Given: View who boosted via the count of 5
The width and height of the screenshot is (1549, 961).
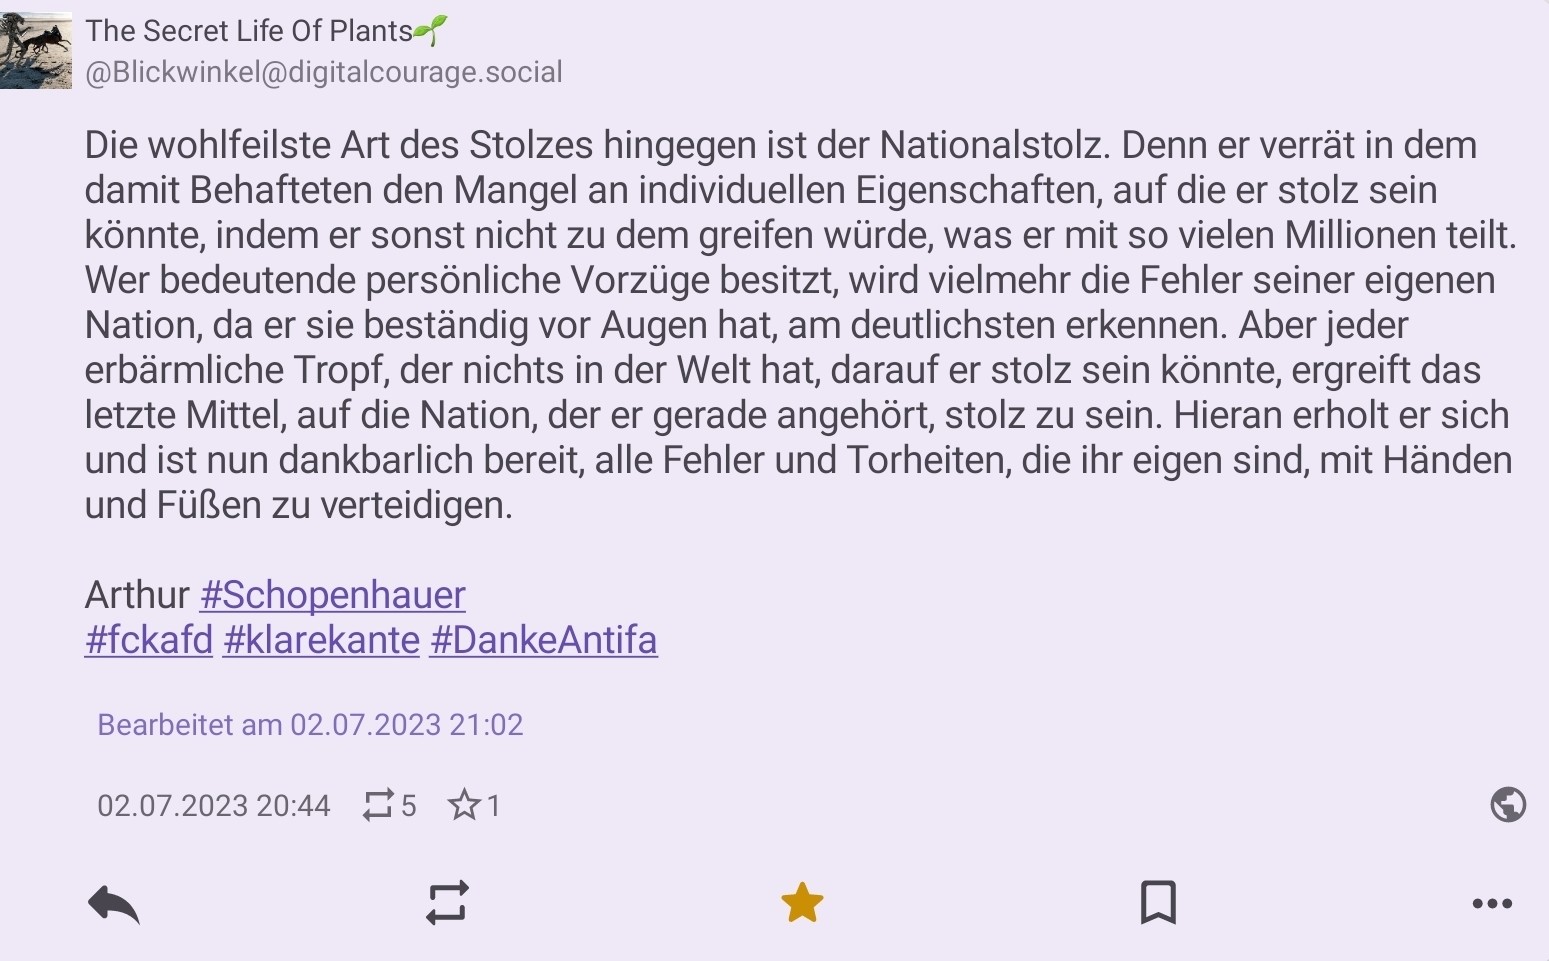Looking at the screenshot, I should coord(390,805).
